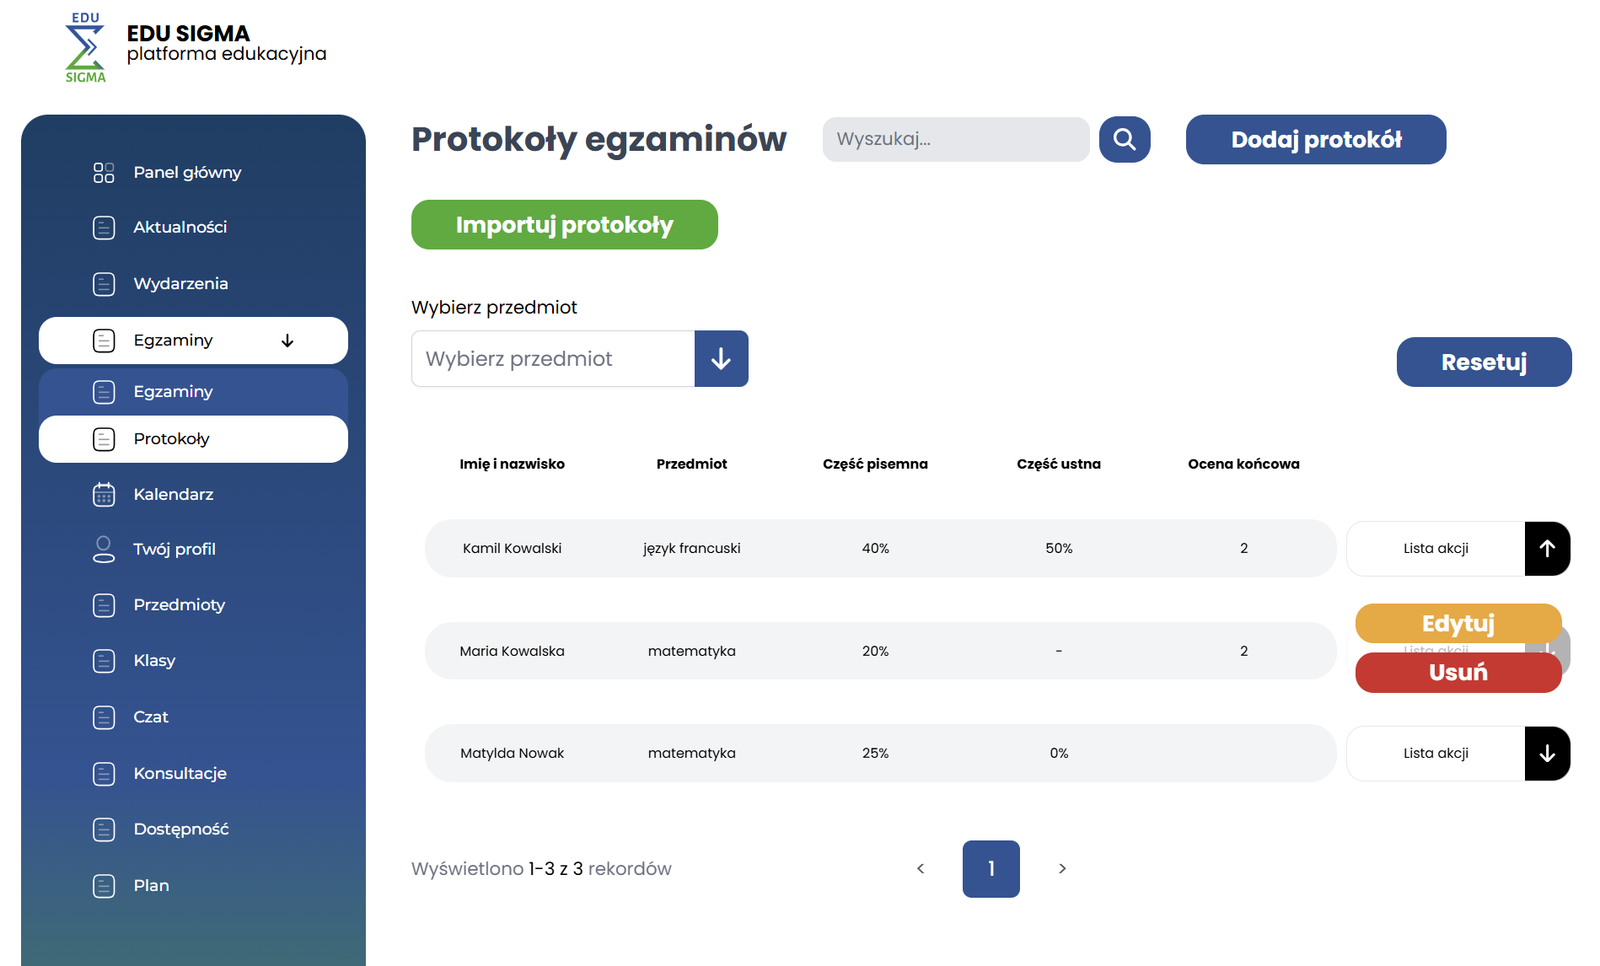The width and height of the screenshot is (1600, 966).
Task: Click the Aktualności sidebar icon
Action: point(104,228)
